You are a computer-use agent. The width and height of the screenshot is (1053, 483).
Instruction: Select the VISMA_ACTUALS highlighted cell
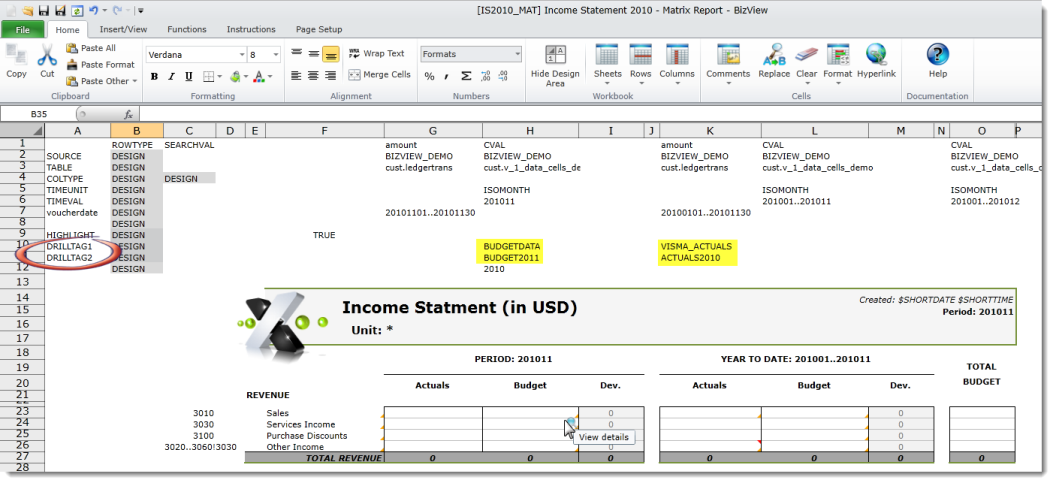696,246
